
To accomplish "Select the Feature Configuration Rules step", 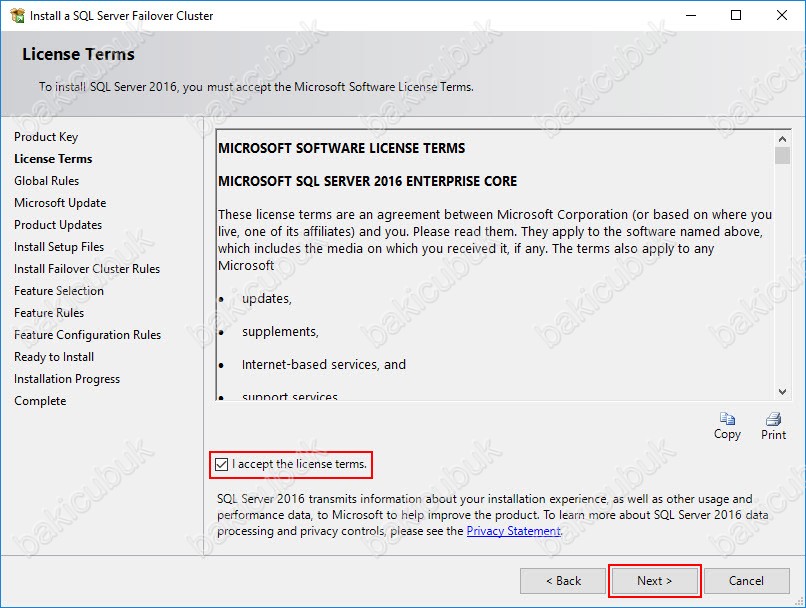I will 87,335.
